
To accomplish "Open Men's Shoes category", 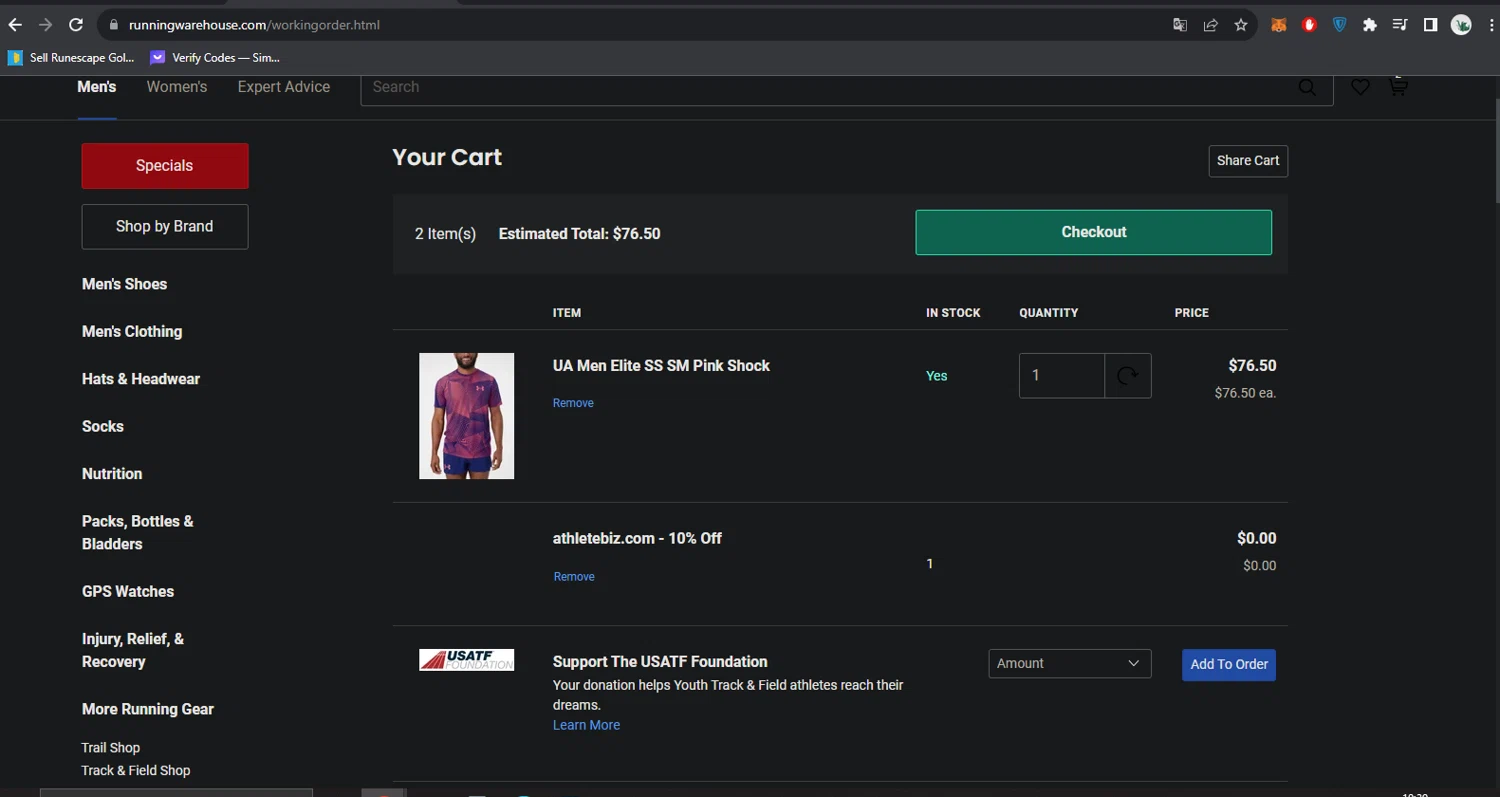I will pyautogui.click(x=125, y=284).
